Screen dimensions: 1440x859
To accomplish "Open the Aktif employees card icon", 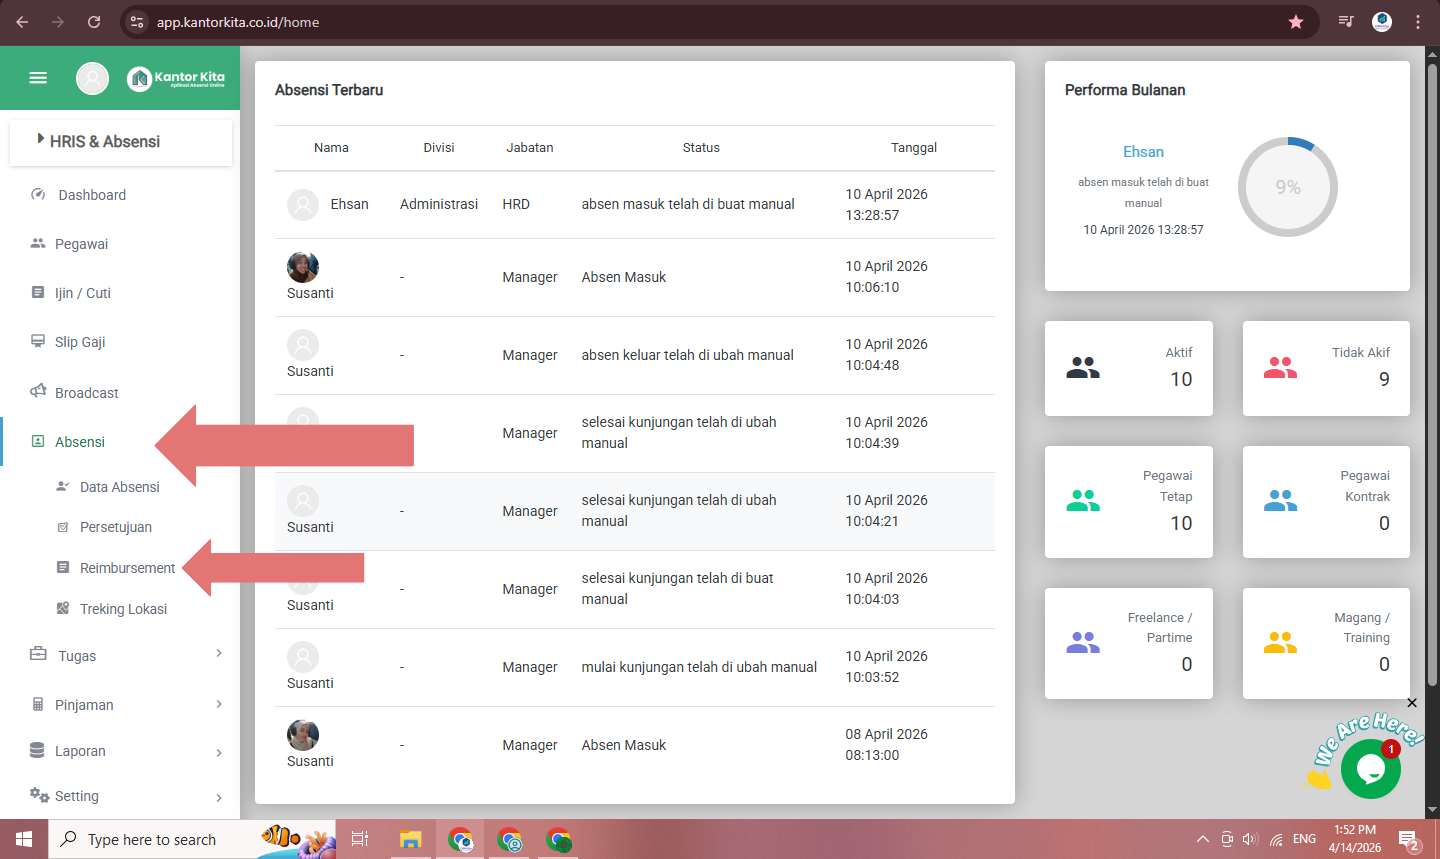I will click(x=1082, y=368).
